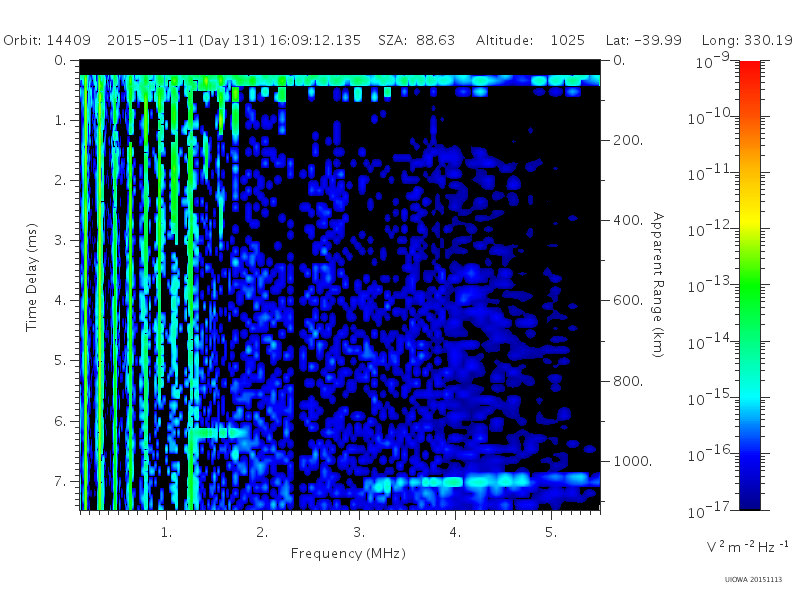Click the 'Long: 330.19' header text
The height and width of the screenshot is (600, 800).
(747, 40)
